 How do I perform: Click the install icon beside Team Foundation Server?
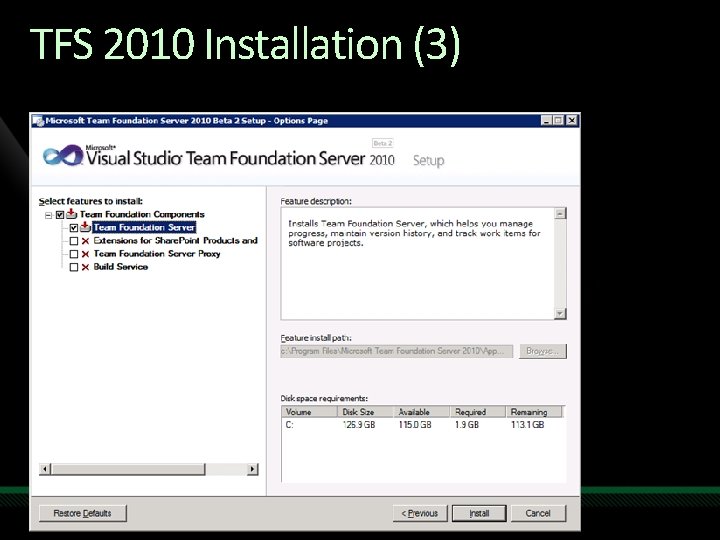[85, 227]
